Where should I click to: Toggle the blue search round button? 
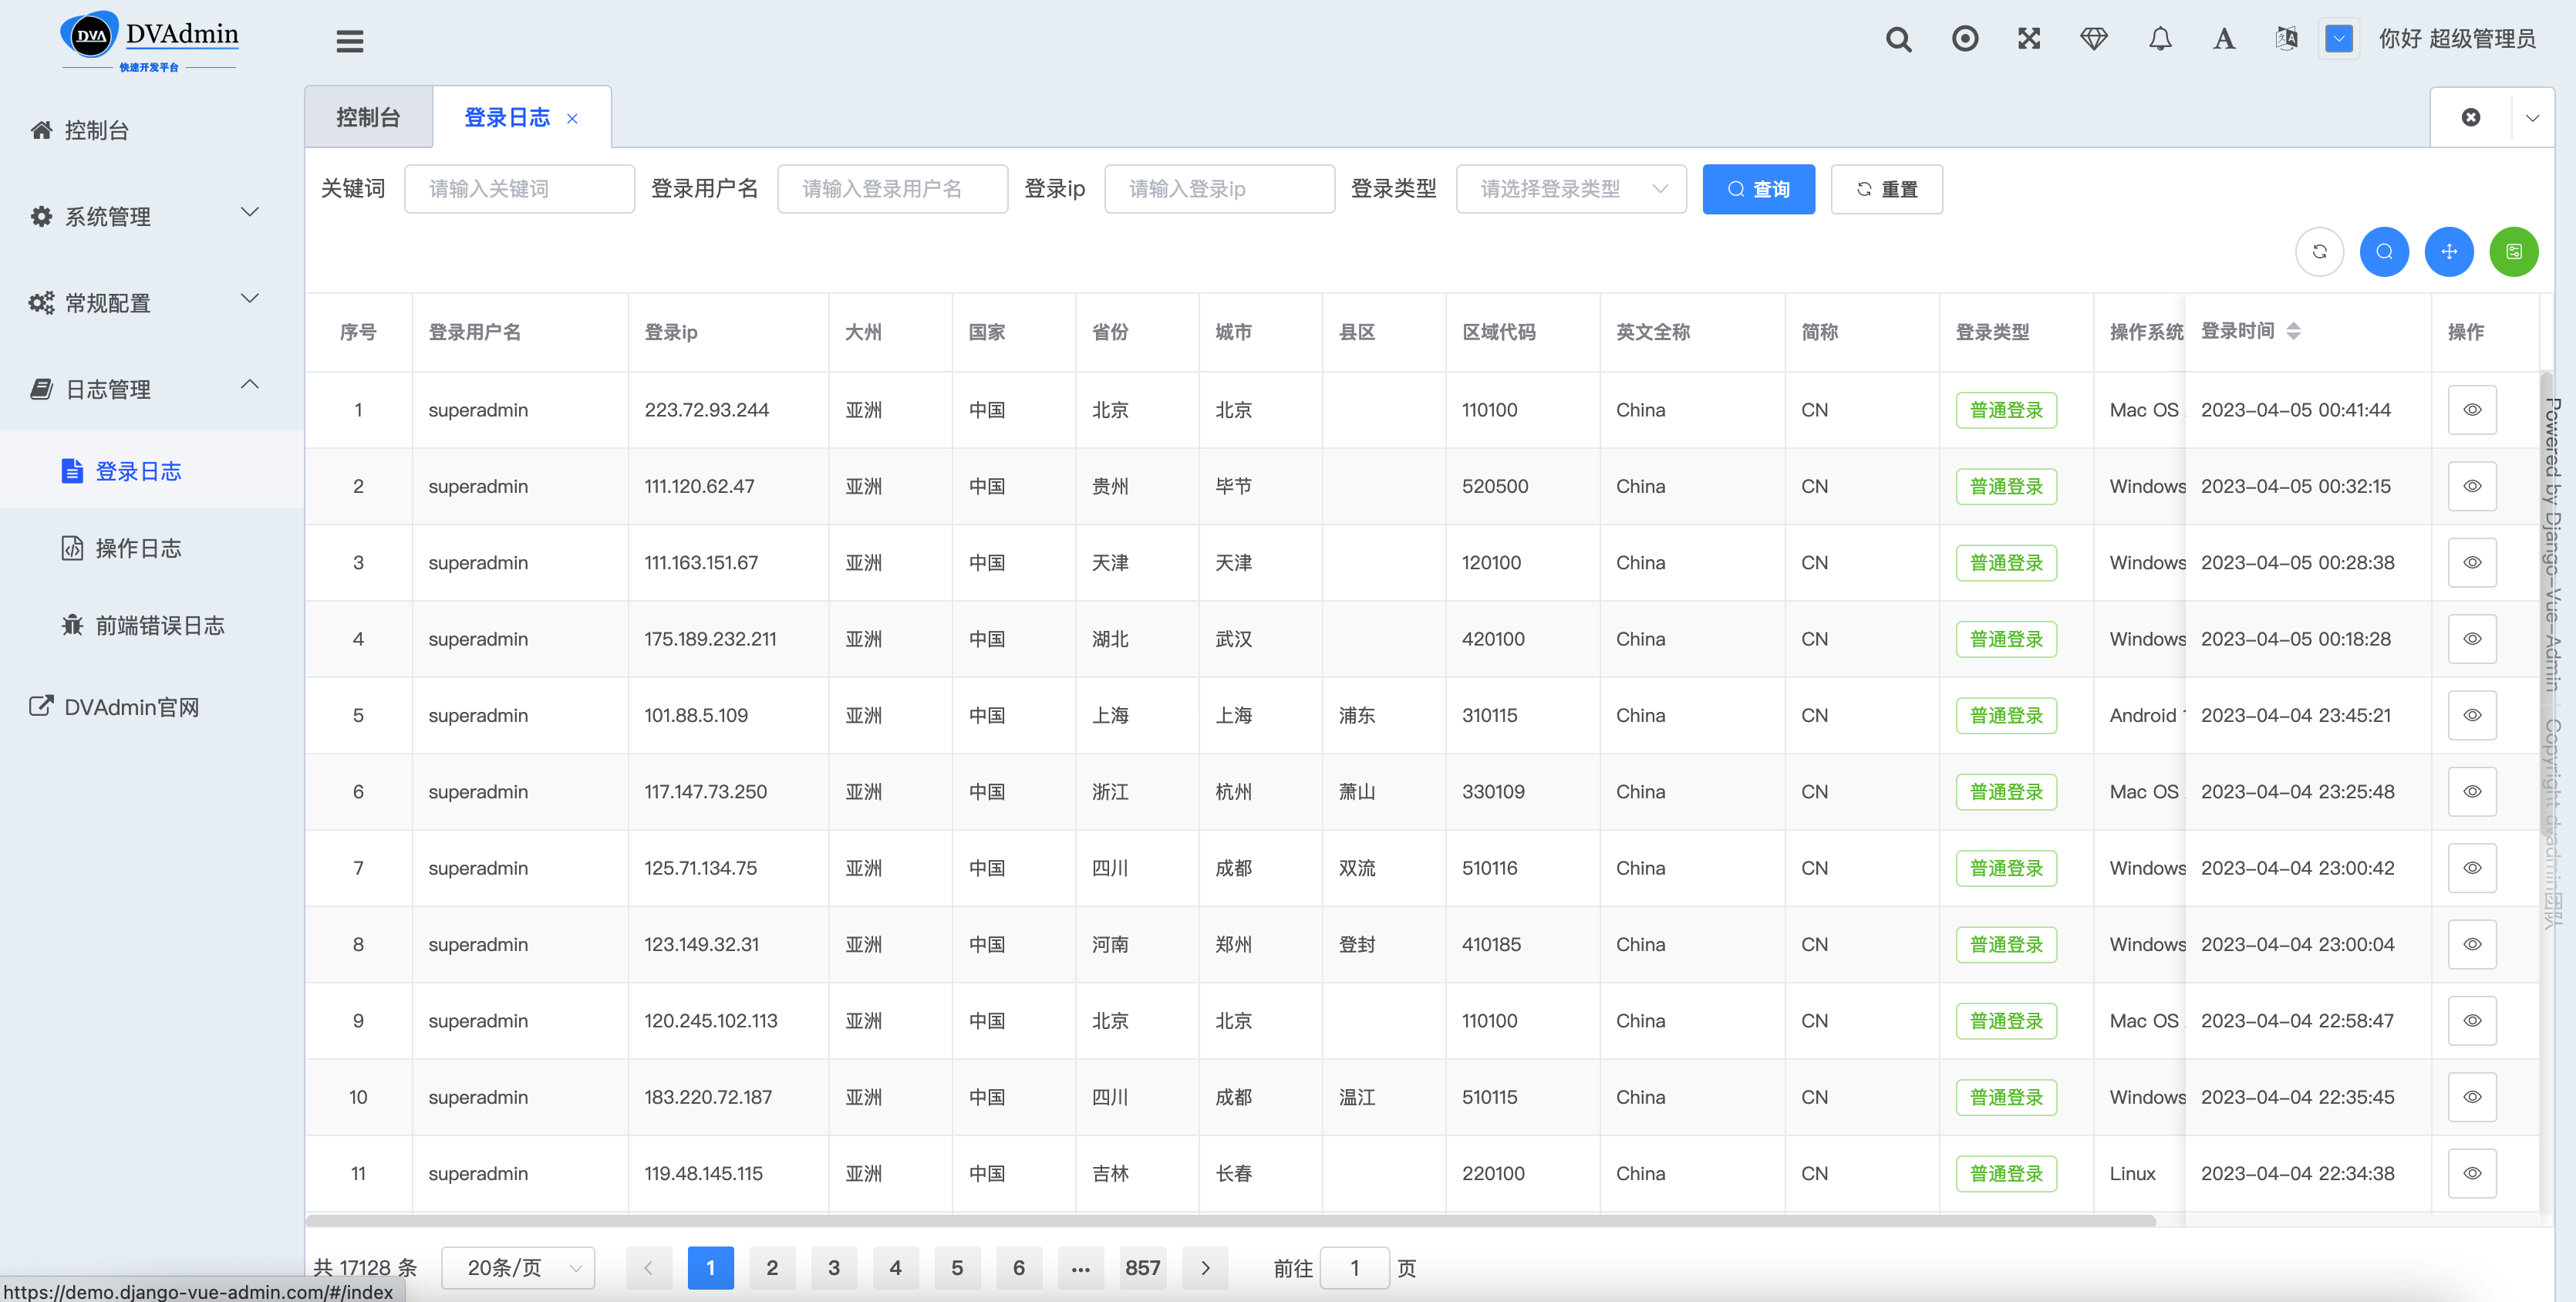click(2384, 251)
